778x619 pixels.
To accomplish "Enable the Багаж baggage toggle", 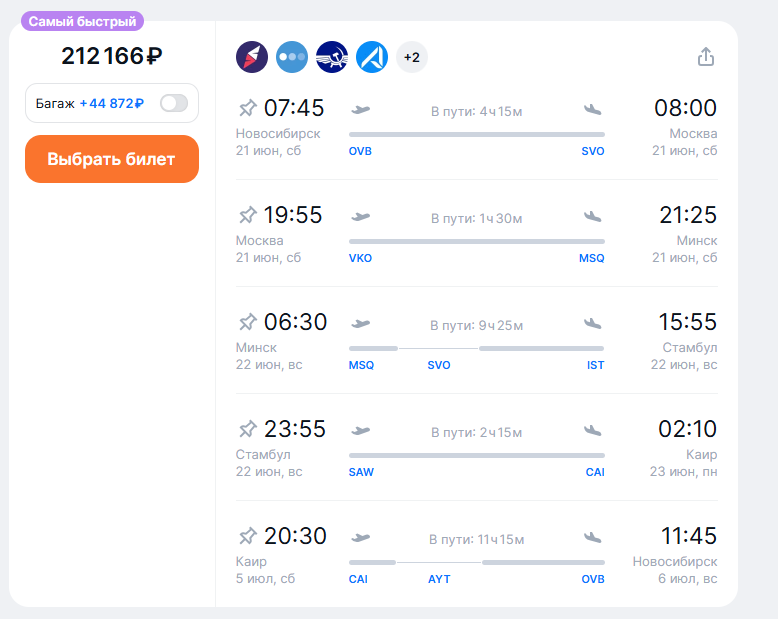I will pyautogui.click(x=174, y=103).
